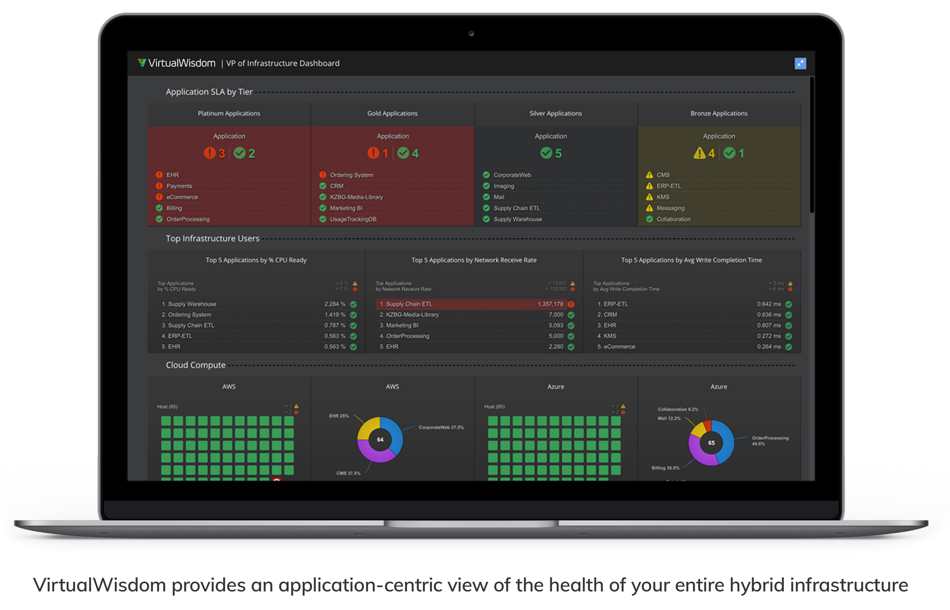Click the AWS donut chart center value 64

coord(380,440)
